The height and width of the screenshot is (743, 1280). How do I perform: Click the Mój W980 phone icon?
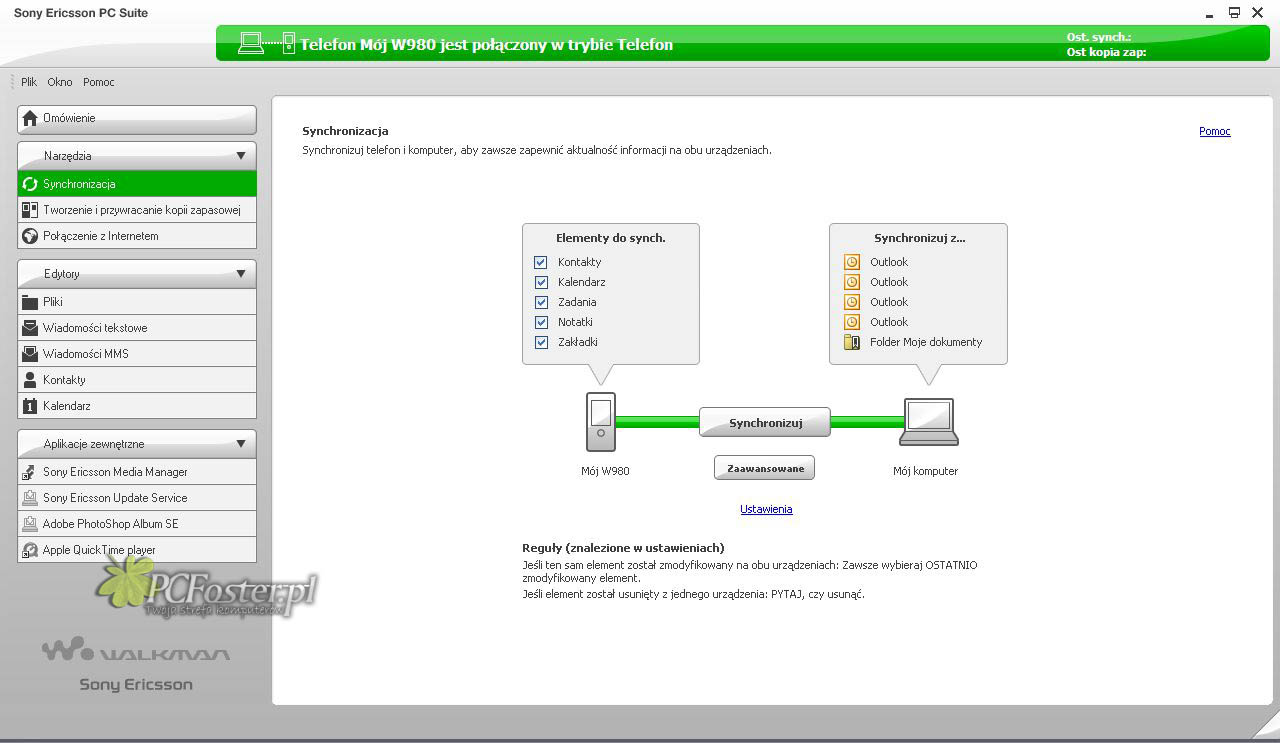[601, 422]
